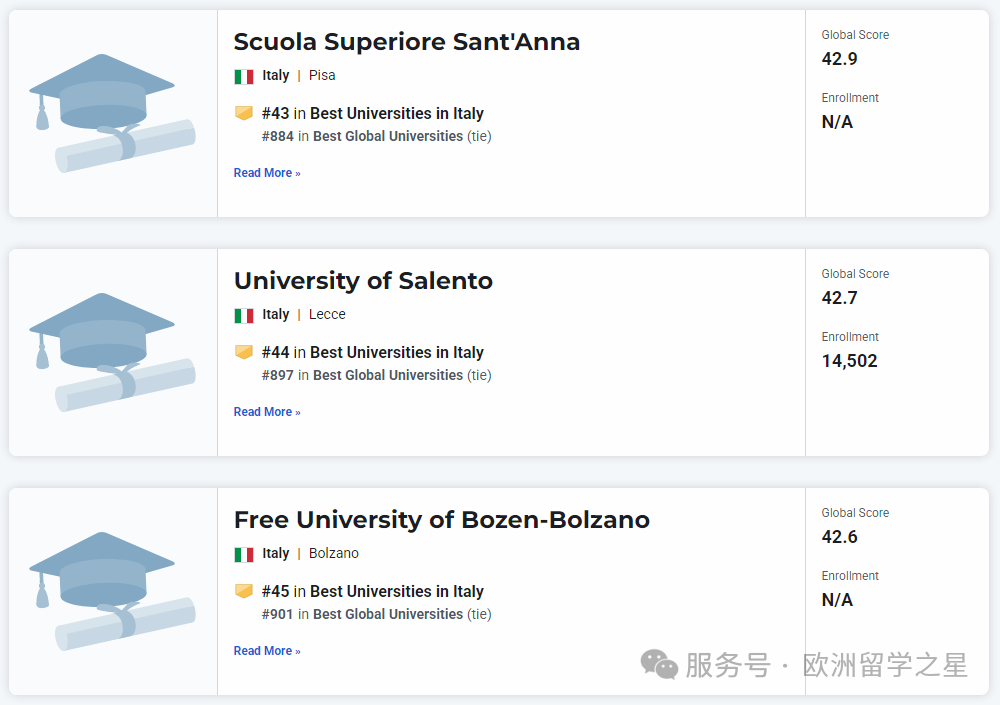Click the #897 Best Global Universities ranking
The image size is (1000, 705).
click(376, 375)
